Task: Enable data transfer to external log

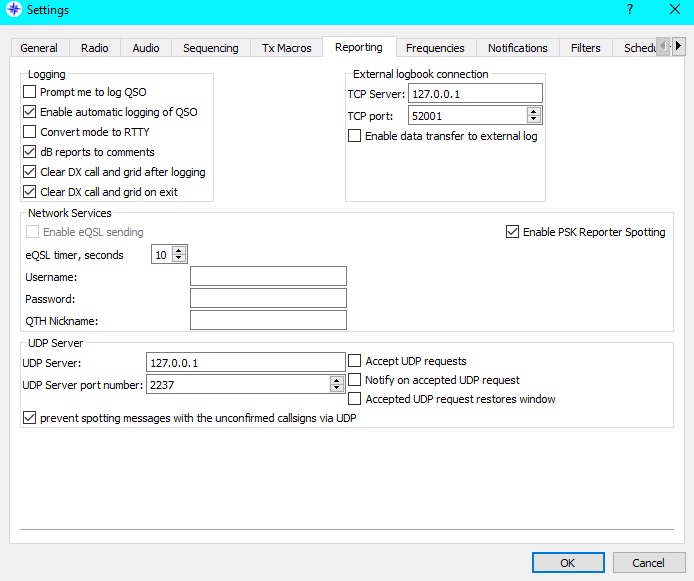Action: (x=355, y=136)
